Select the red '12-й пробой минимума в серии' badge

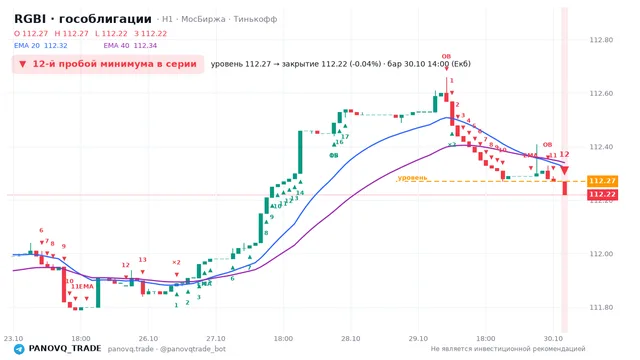(x=108, y=64)
